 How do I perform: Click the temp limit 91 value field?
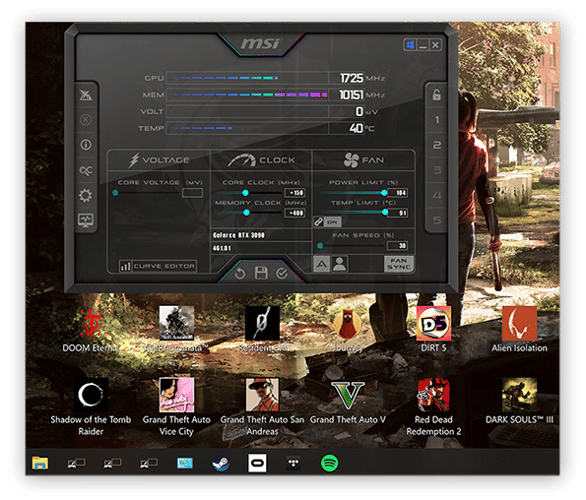tap(398, 213)
